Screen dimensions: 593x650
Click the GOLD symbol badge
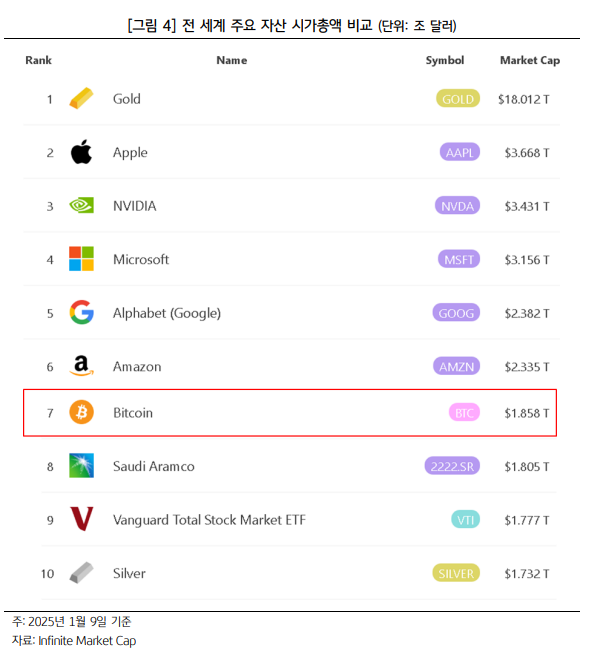(x=458, y=99)
